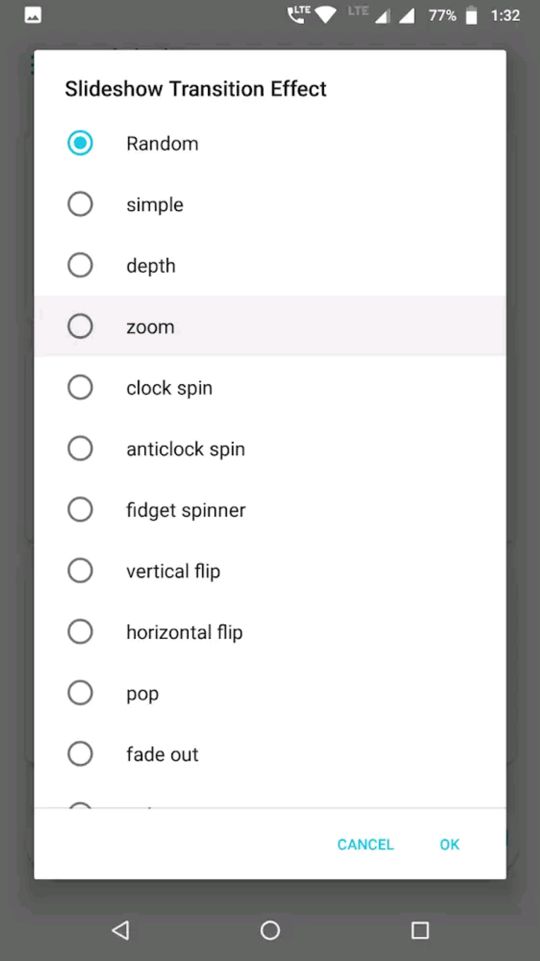
Task: Tap the Wi-Fi signal icon in status bar
Action: tap(325, 15)
